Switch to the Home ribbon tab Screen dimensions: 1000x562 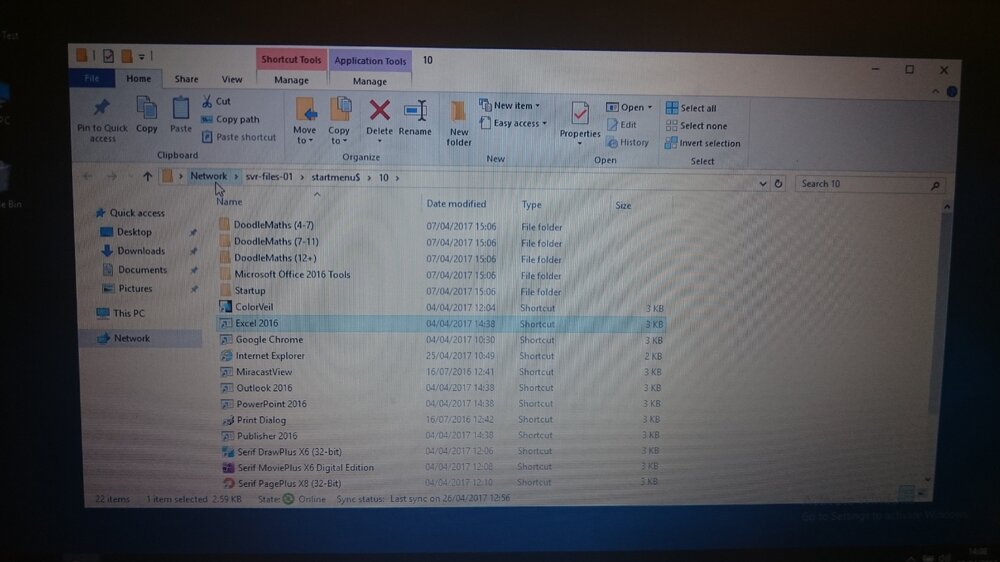tap(138, 78)
